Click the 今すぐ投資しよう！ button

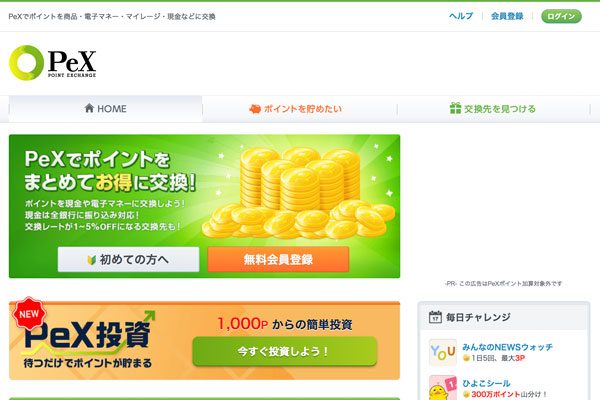(284, 351)
